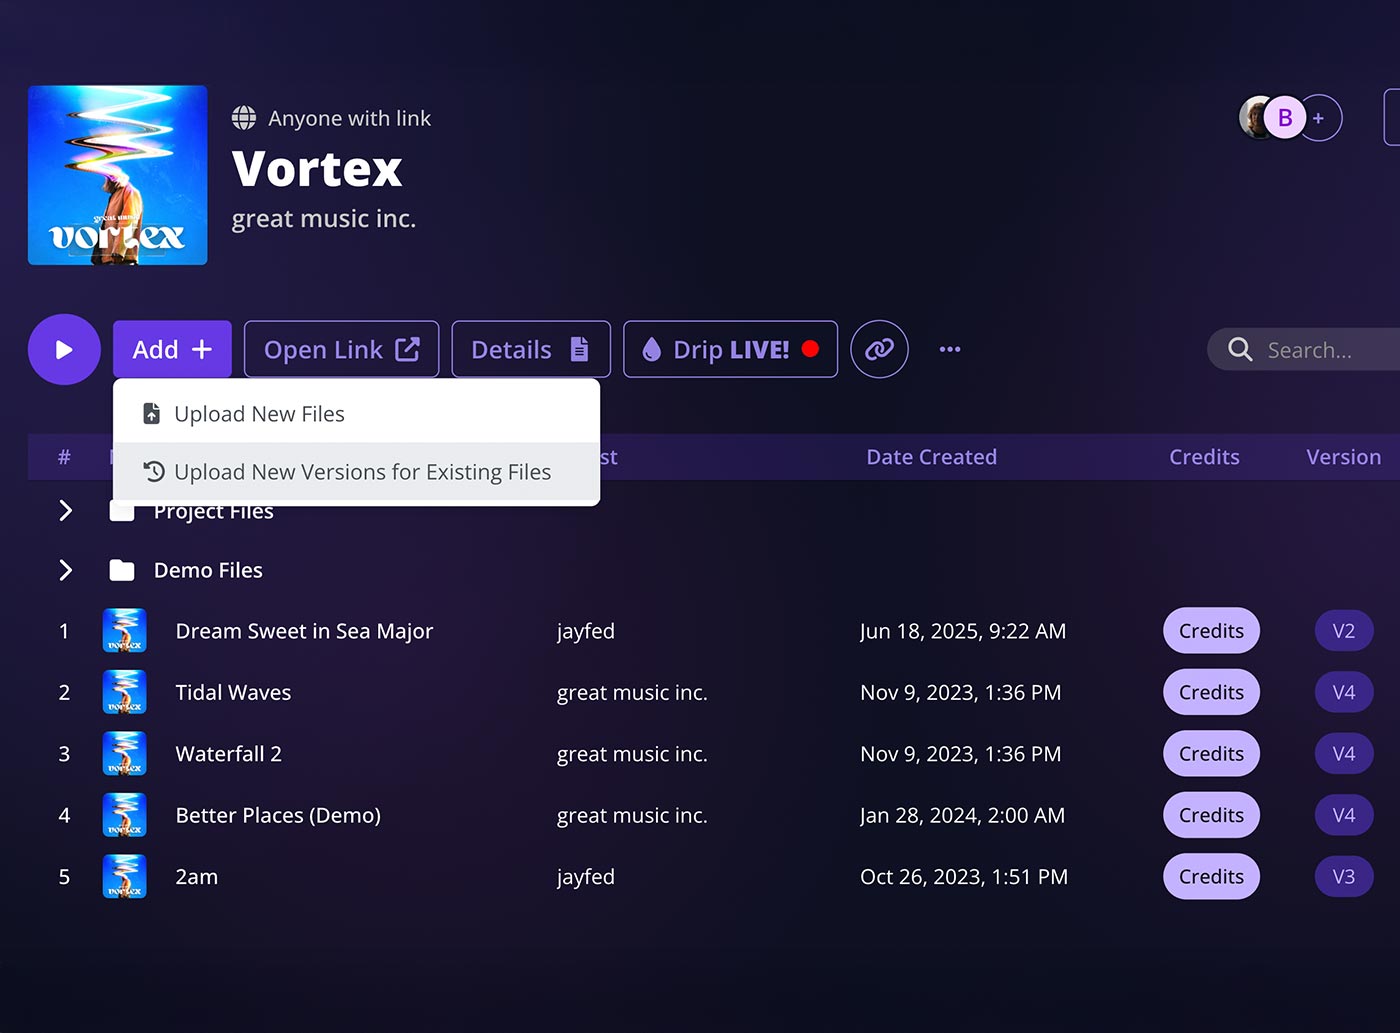Click 2am track thumbnail

pos(125,877)
